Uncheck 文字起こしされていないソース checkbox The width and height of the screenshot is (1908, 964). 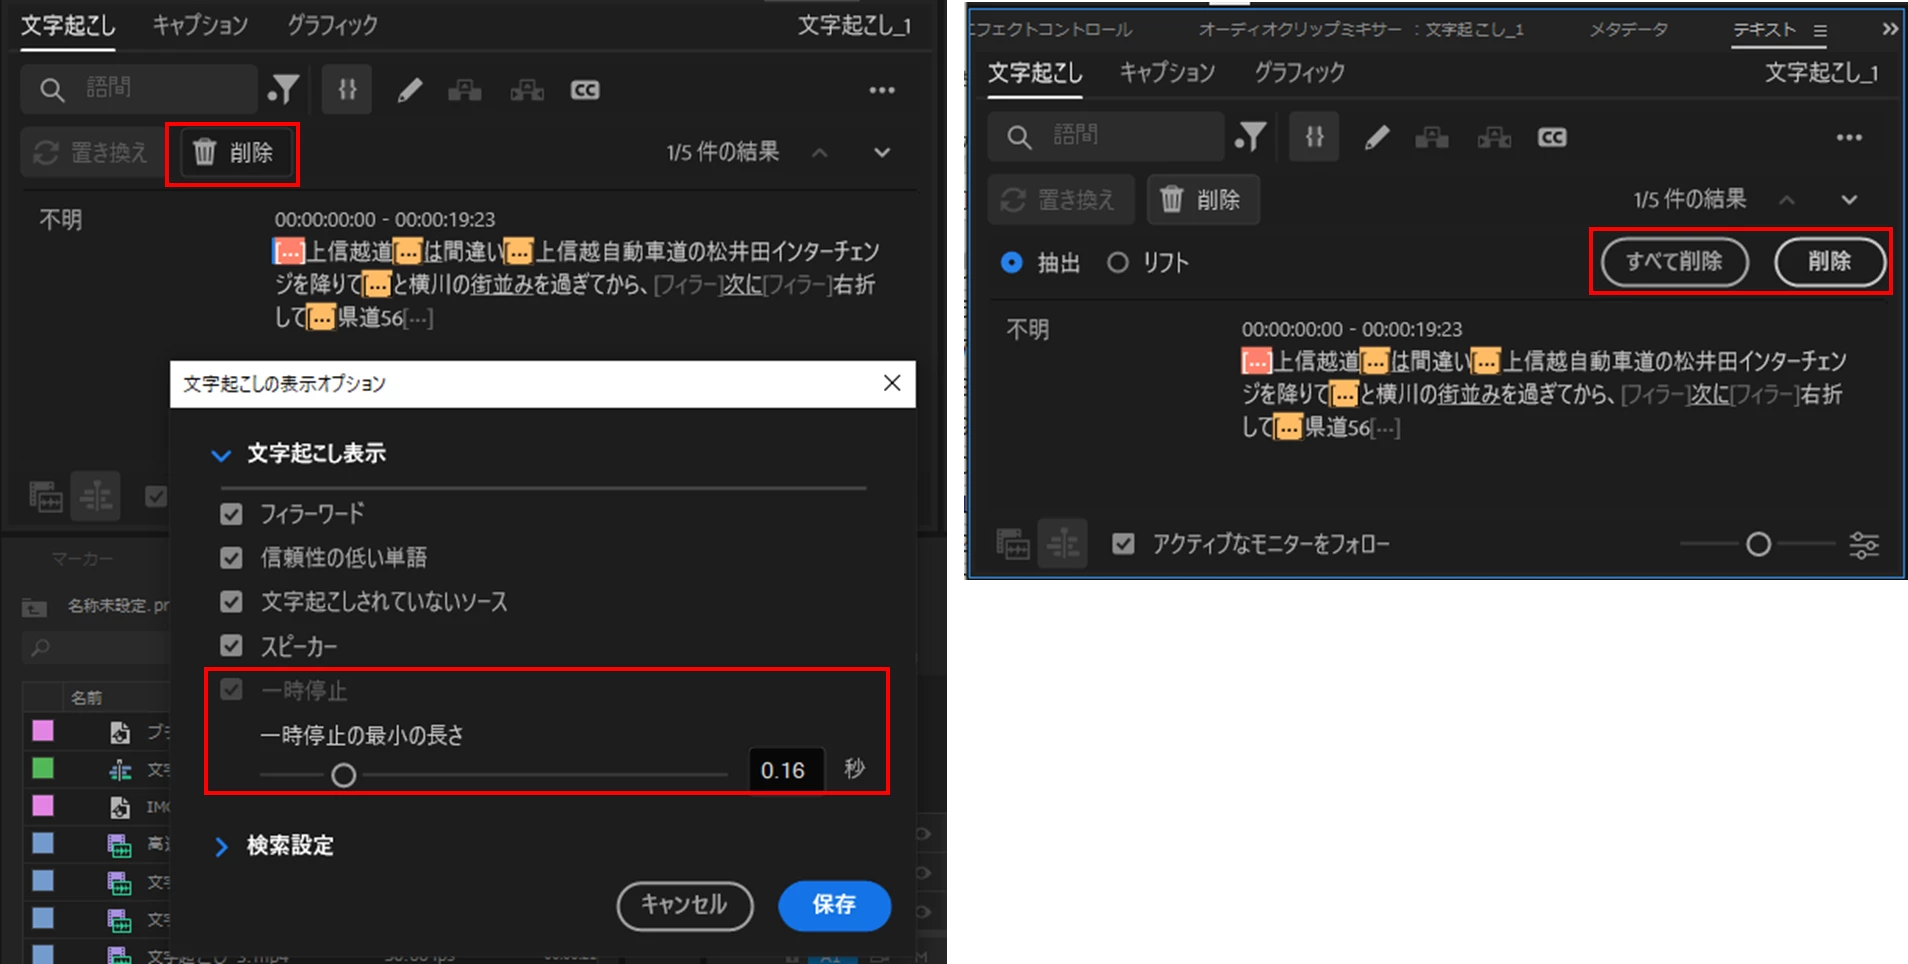point(231,602)
